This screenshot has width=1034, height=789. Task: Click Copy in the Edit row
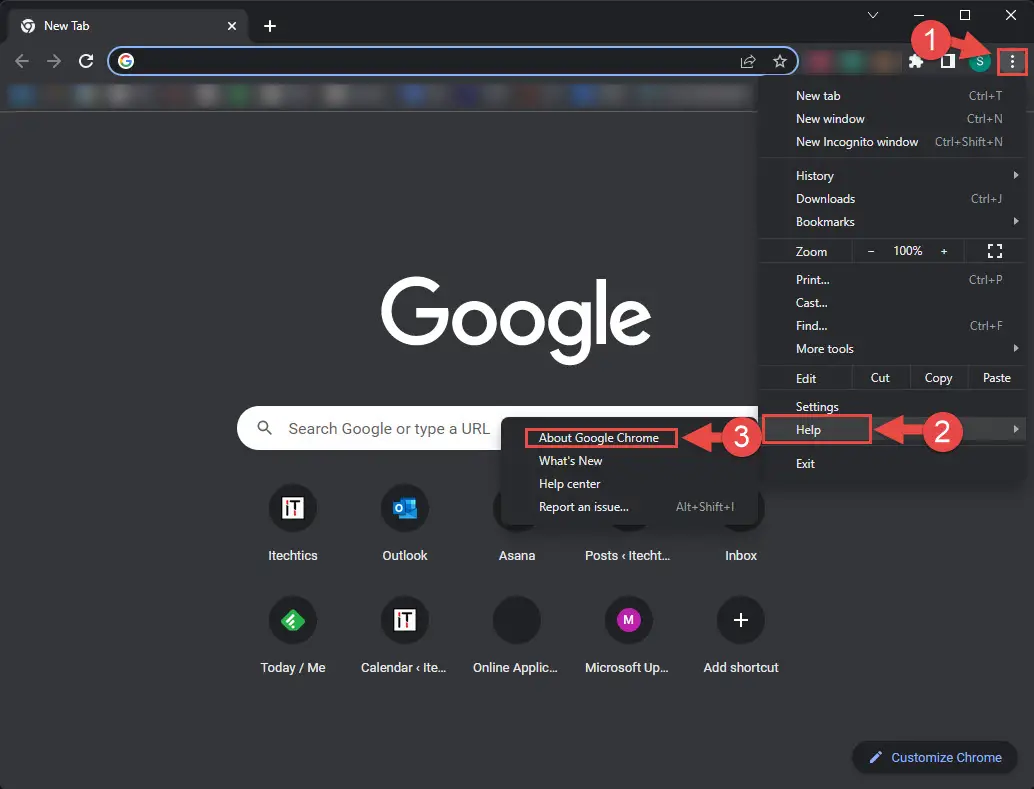click(x=938, y=378)
